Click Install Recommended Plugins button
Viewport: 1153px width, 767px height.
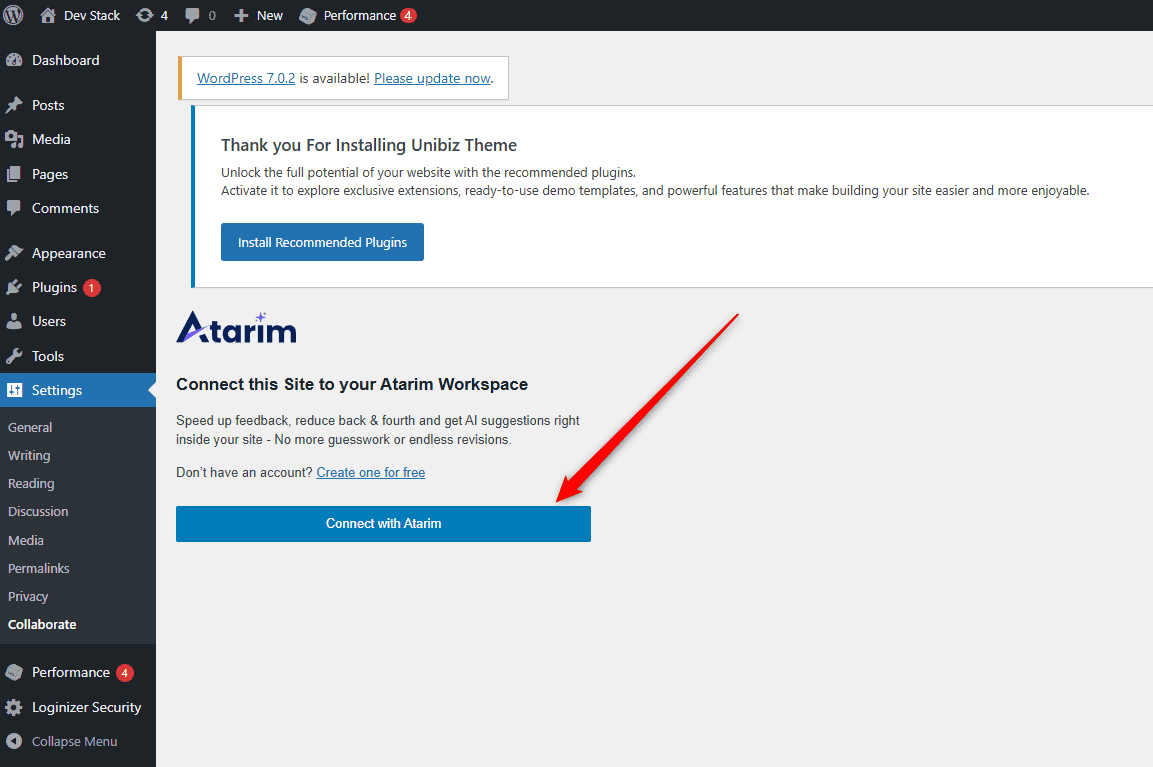[322, 242]
